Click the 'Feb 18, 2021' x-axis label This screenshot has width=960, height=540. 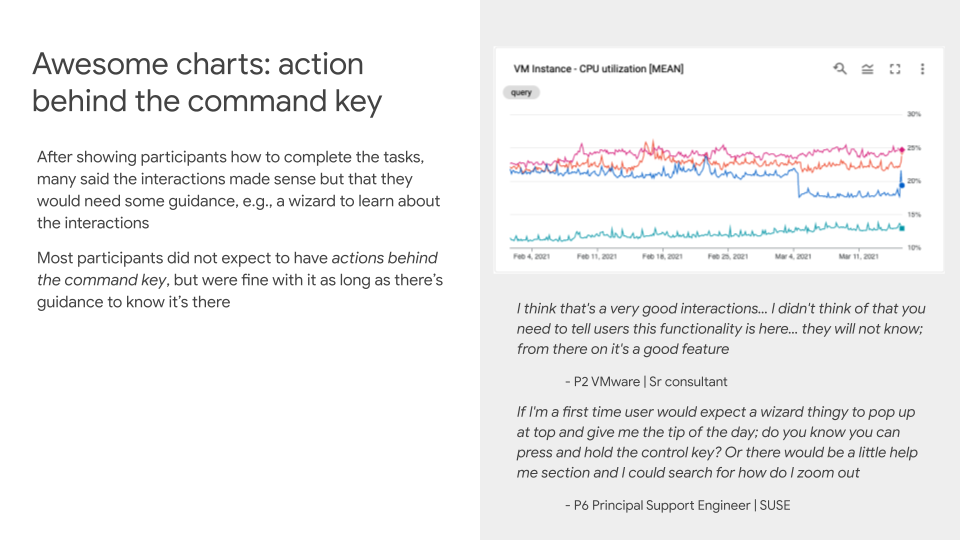tap(661, 258)
